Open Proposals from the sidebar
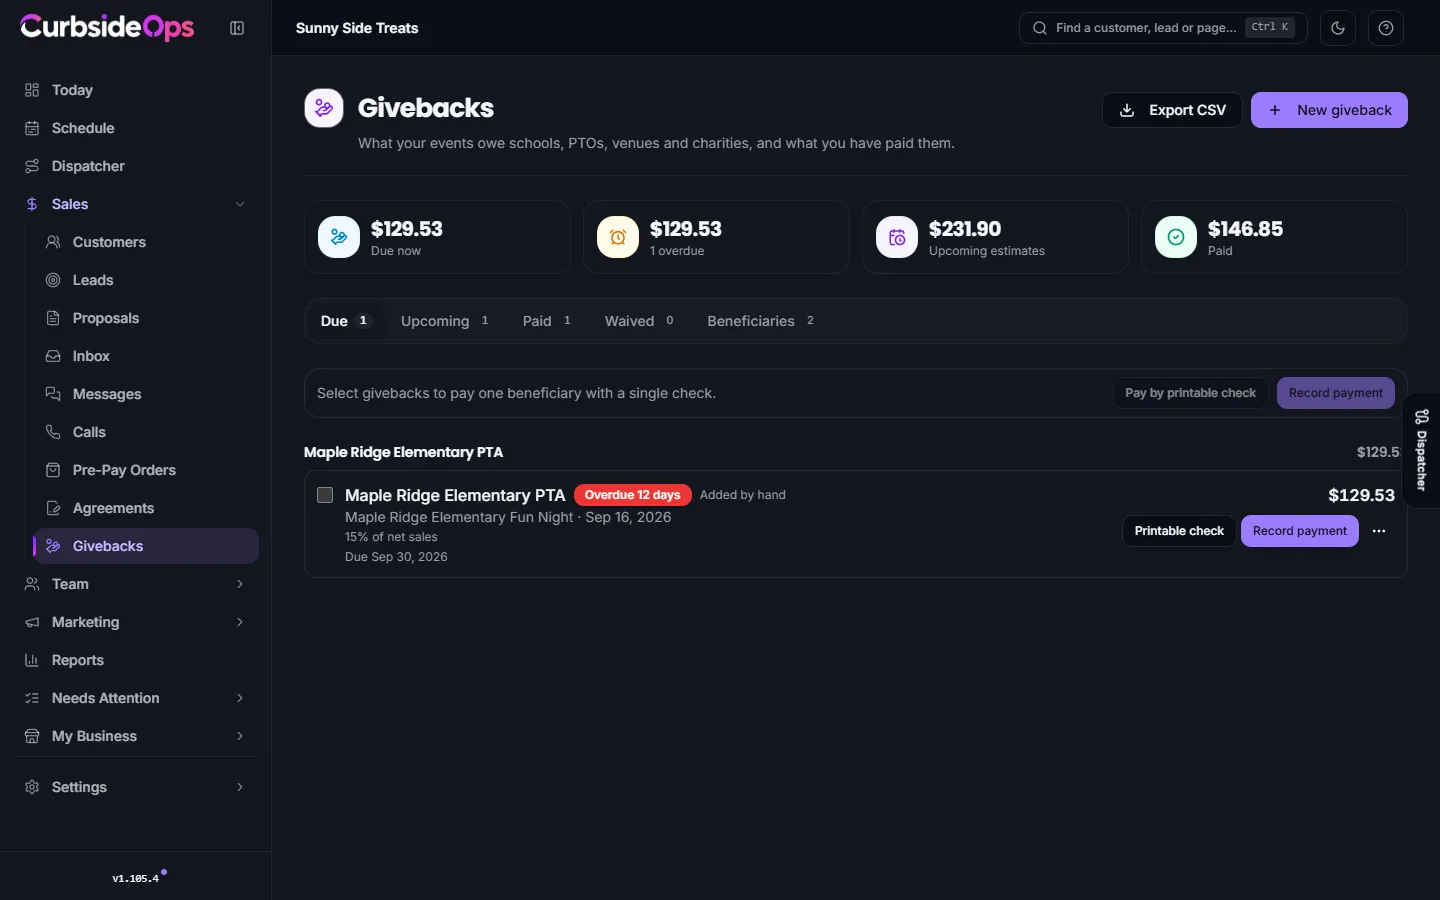The height and width of the screenshot is (900, 1440). coord(146,318)
